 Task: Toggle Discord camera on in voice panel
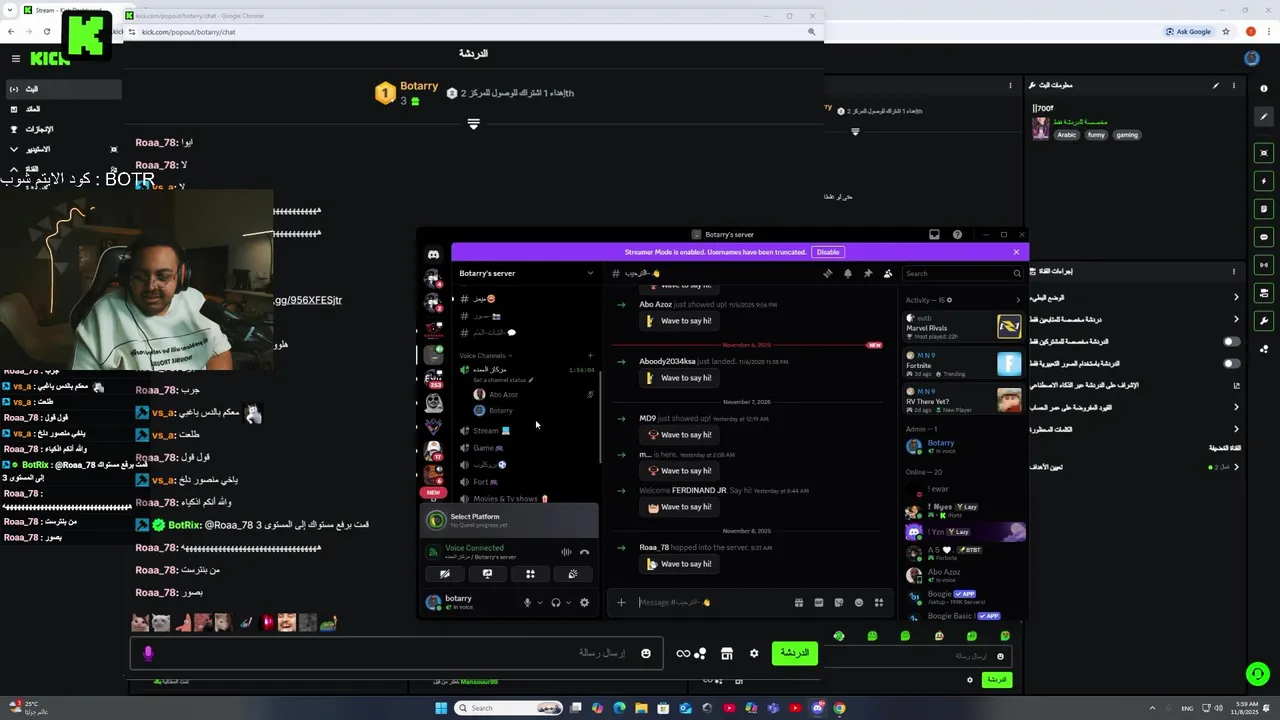pos(444,574)
